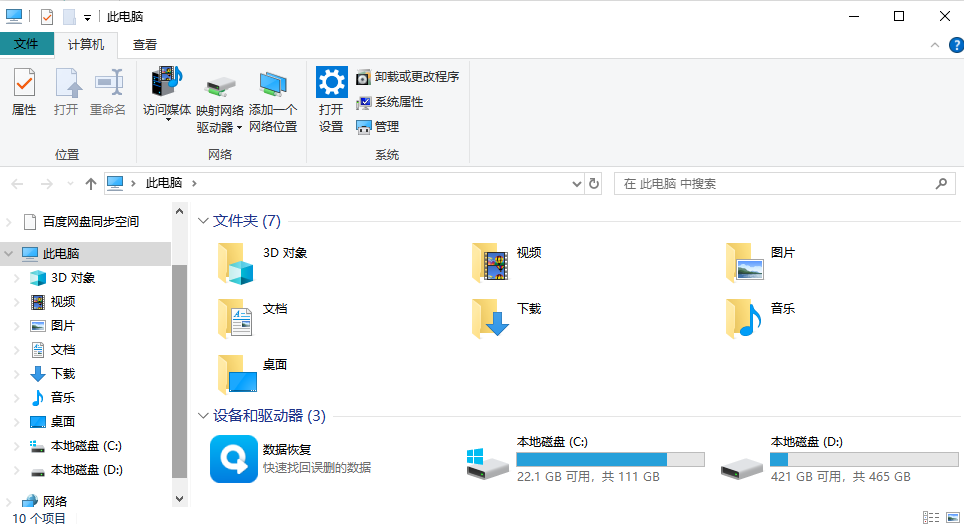Viewport: 964px width, 529px height.
Task: Click 系统属性 in ribbon
Action: click(x=389, y=102)
